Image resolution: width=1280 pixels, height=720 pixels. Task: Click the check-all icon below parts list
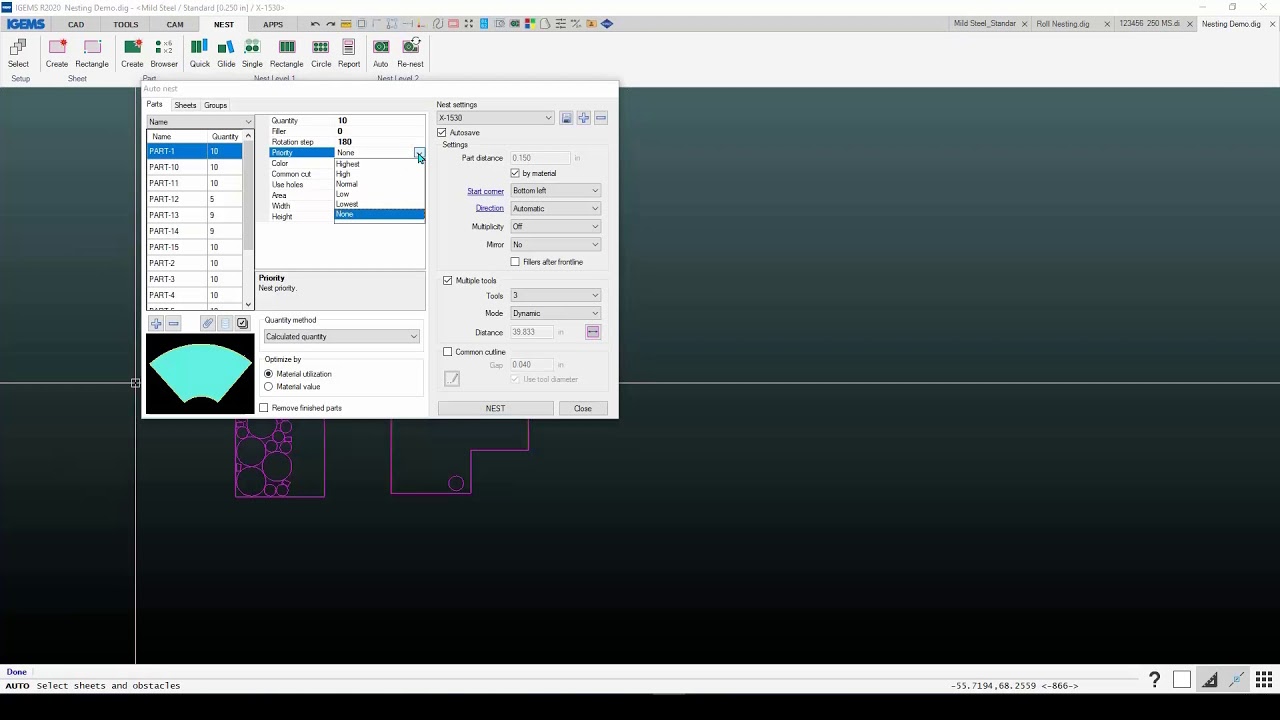coord(242,324)
